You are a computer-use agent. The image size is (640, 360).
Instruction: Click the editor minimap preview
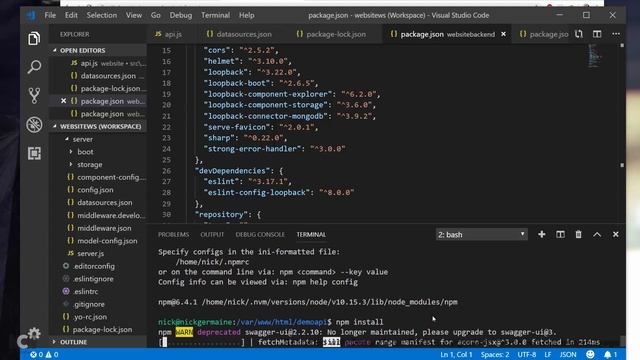(595, 56)
